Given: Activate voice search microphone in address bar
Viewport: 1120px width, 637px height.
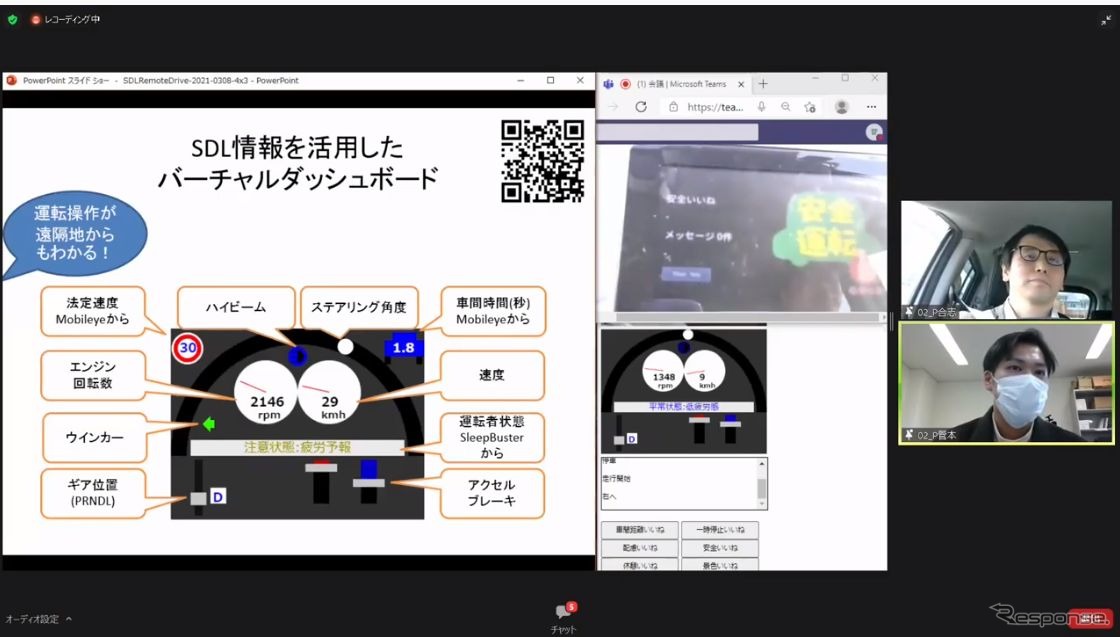Looking at the screenshot, I should pos(762,105).
